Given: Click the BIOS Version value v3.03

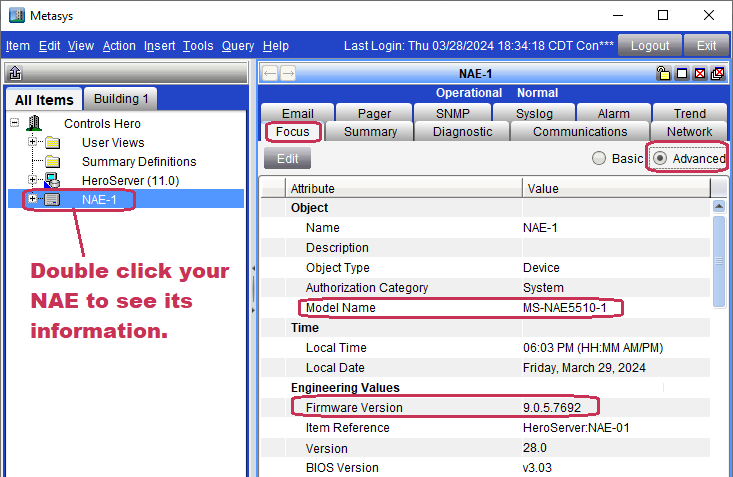Looking at the screenshot, I should pyautogui.click(x=537, y=468).
